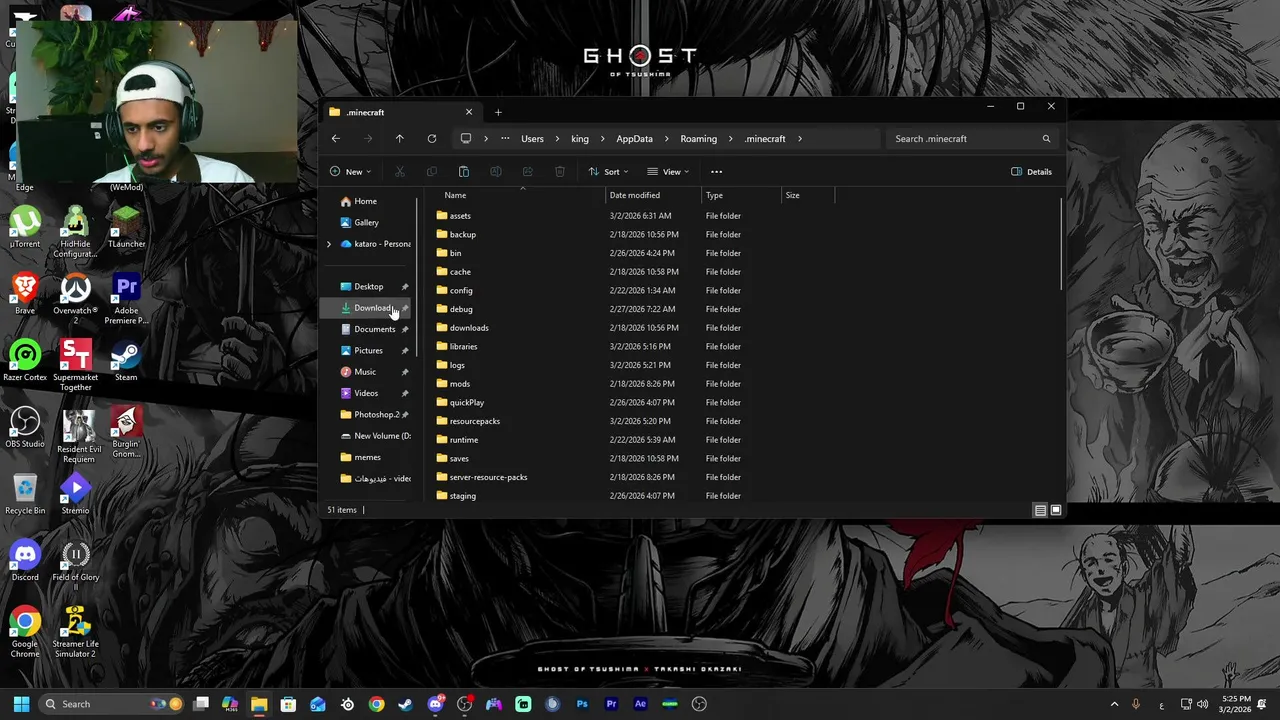The width and height of the screenshot is (1280, 720).
Task: Toggle the Details pane
Action: coord(1031,172)
